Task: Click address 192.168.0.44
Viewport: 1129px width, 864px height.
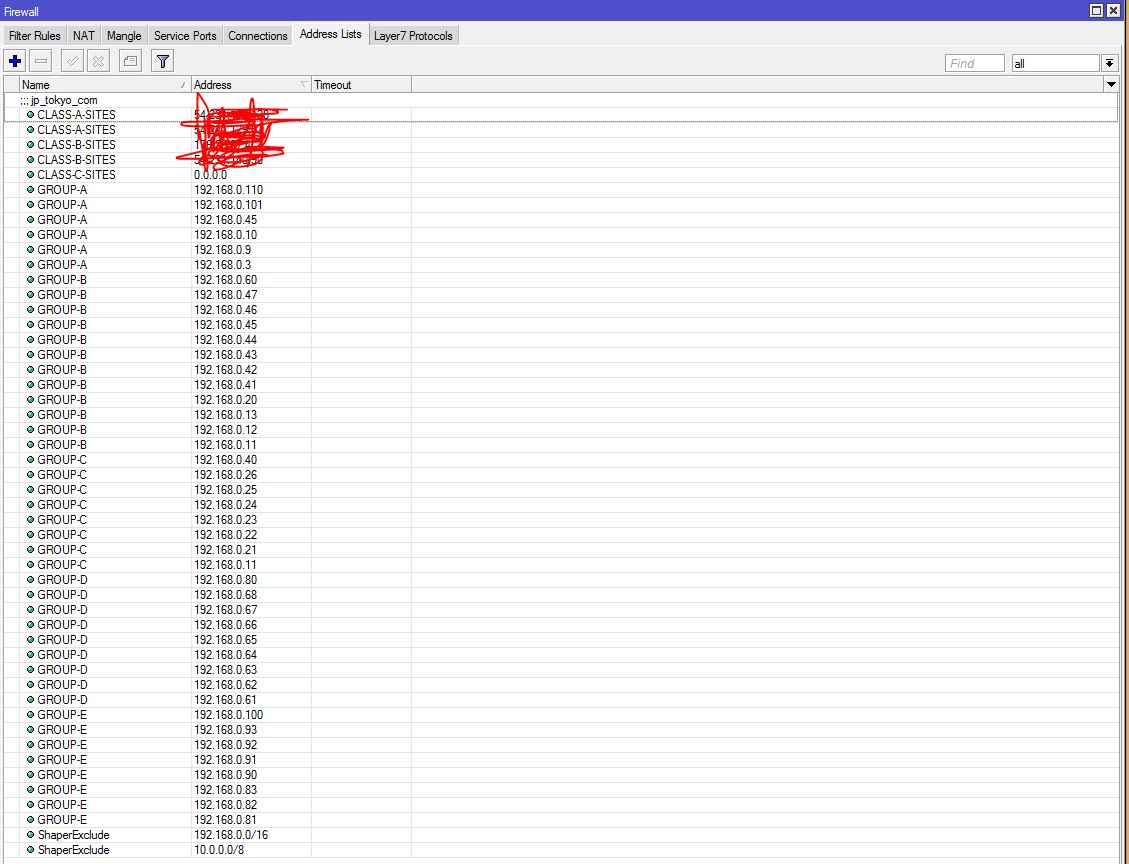Action: click(x=225, y=340)
